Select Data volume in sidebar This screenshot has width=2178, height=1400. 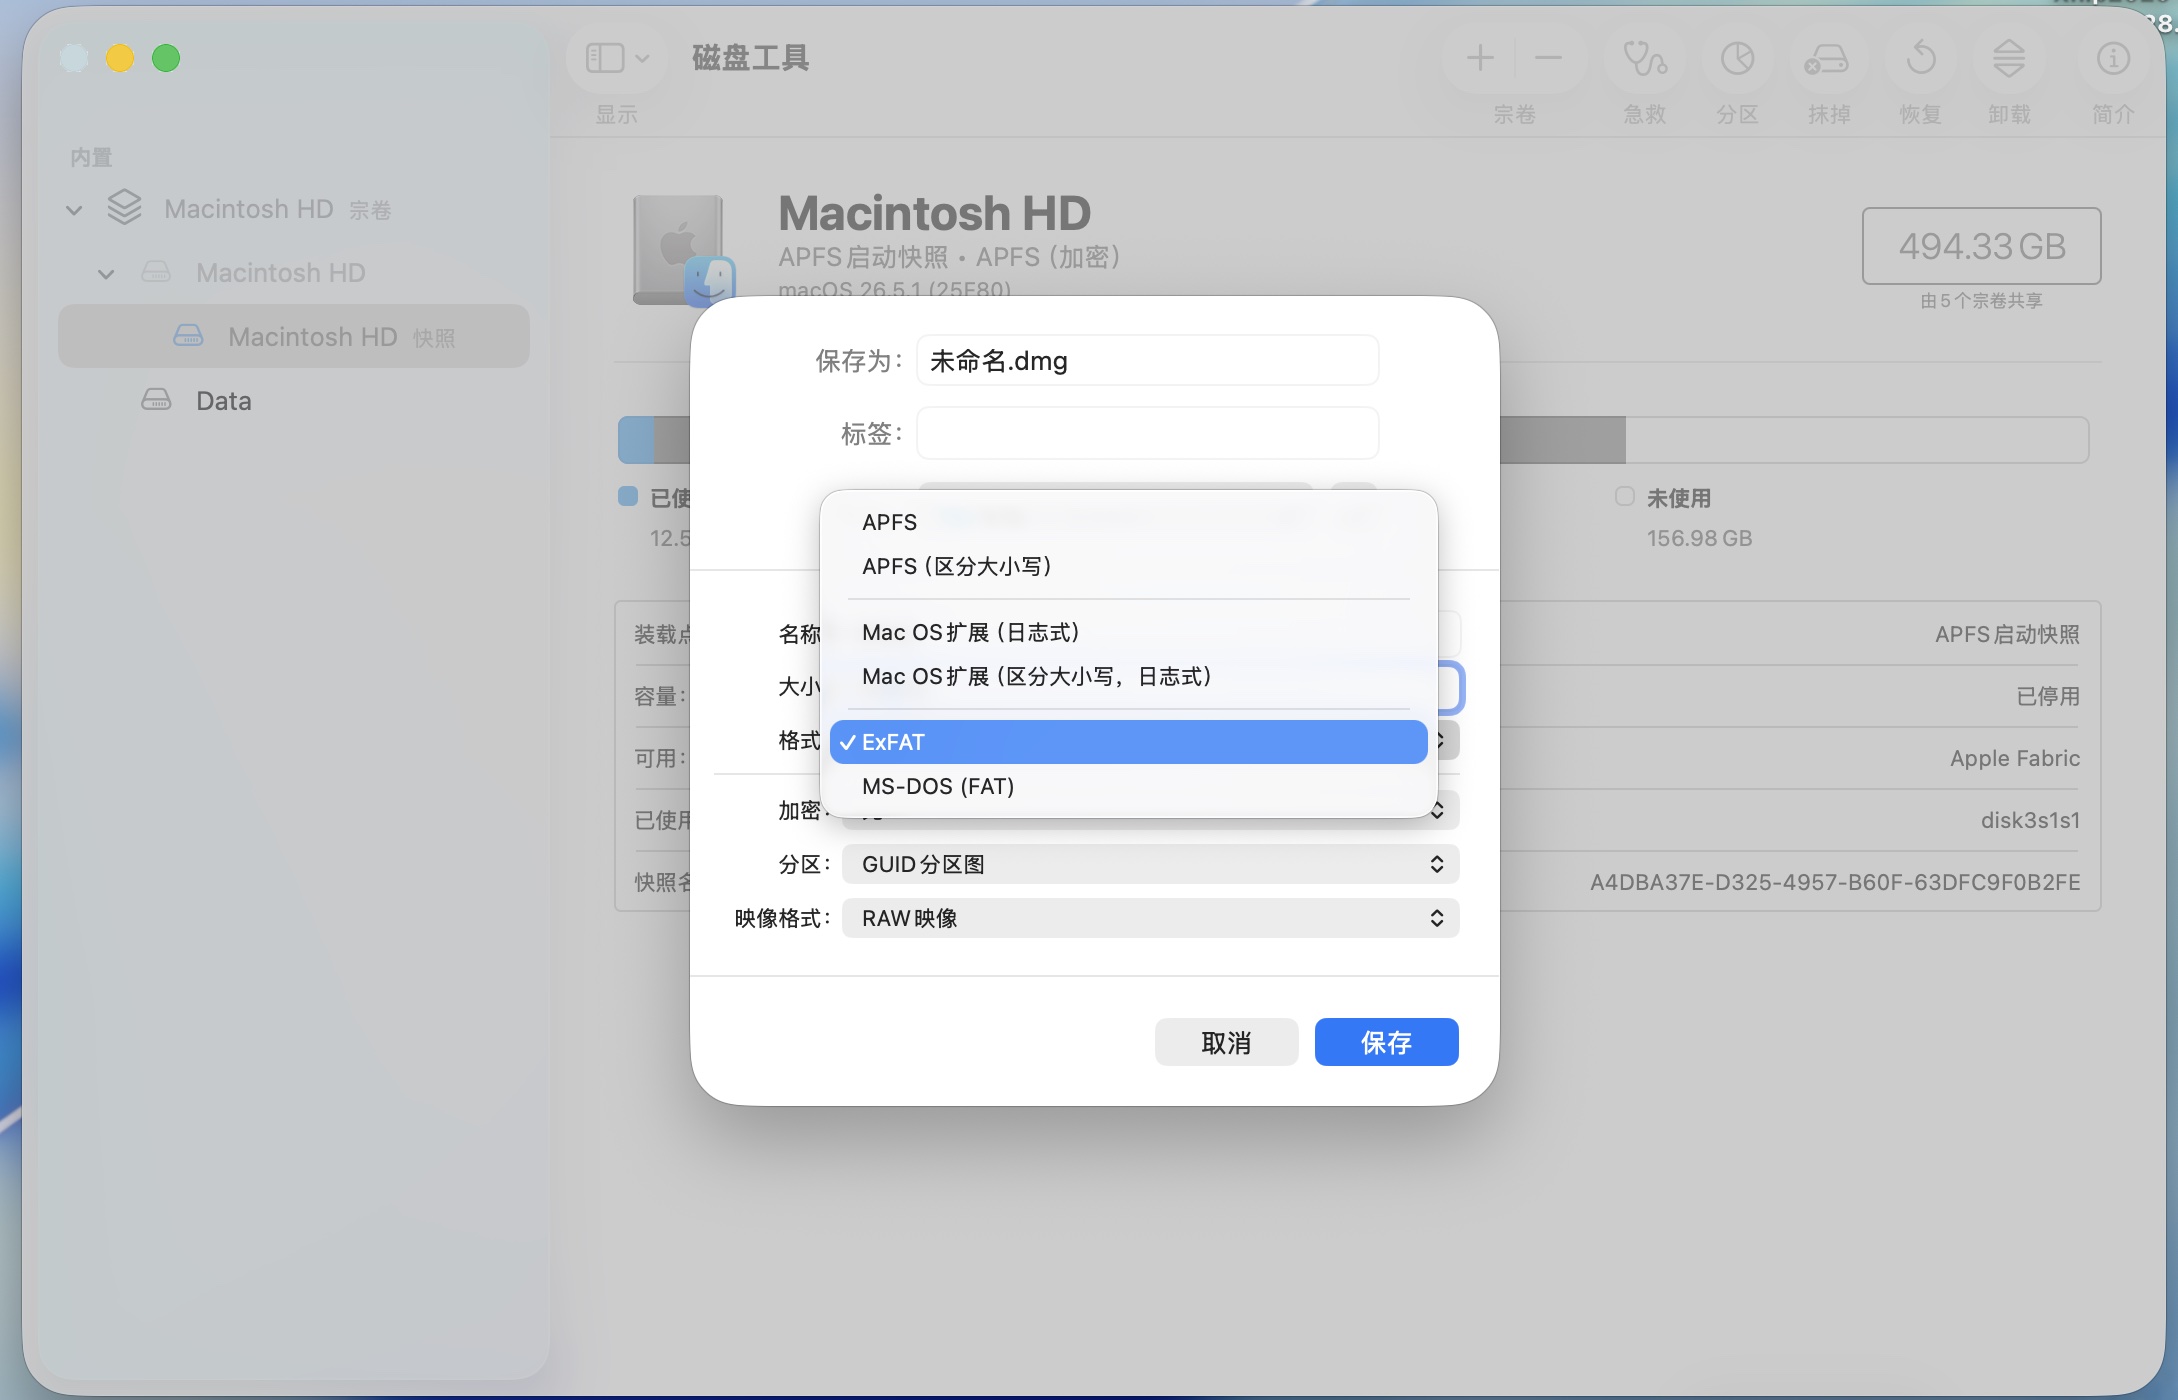tap(294, 400)
